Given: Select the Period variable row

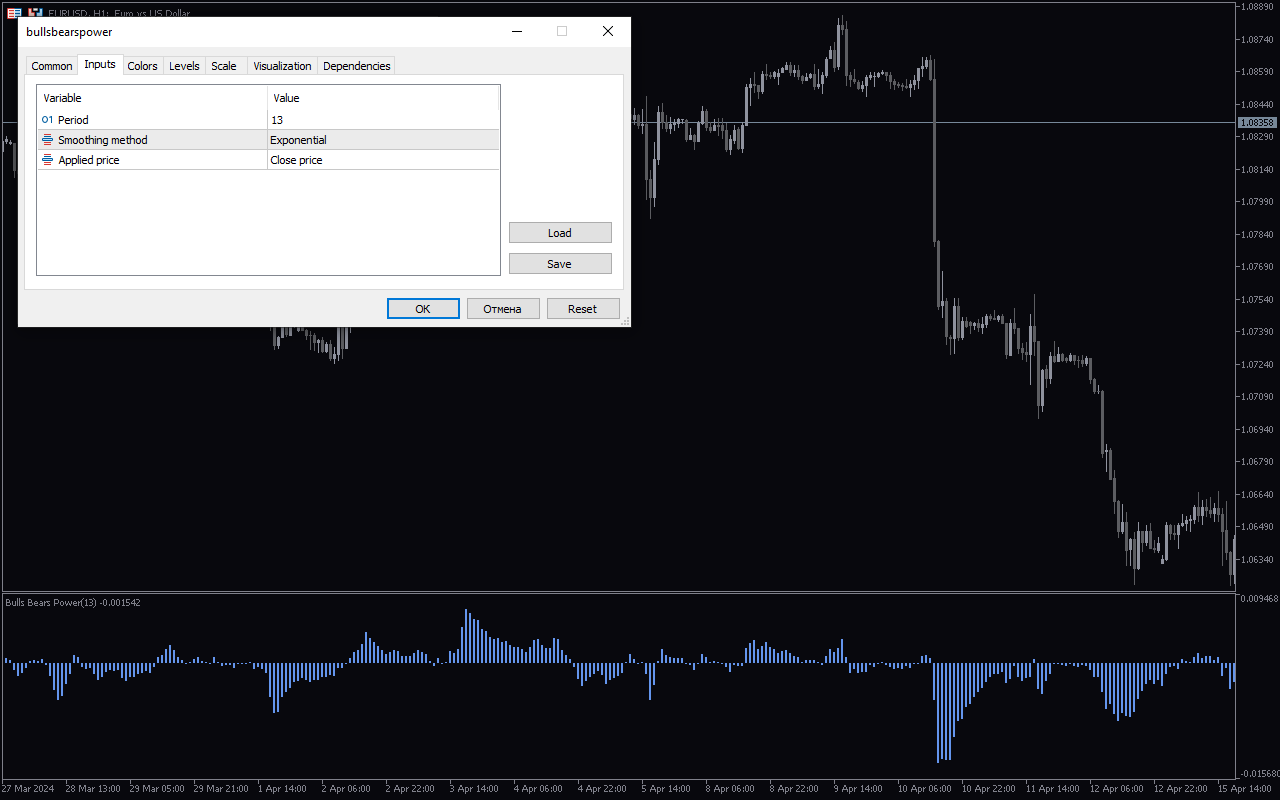Looking at the screenshot, I should tap(268, 120).
